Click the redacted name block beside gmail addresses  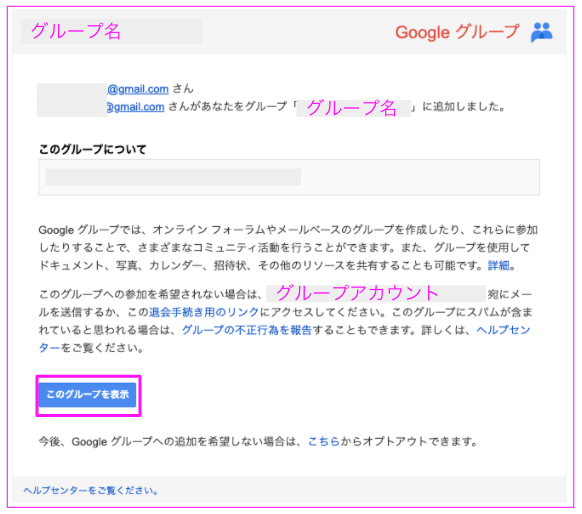(x=72, y=100)
